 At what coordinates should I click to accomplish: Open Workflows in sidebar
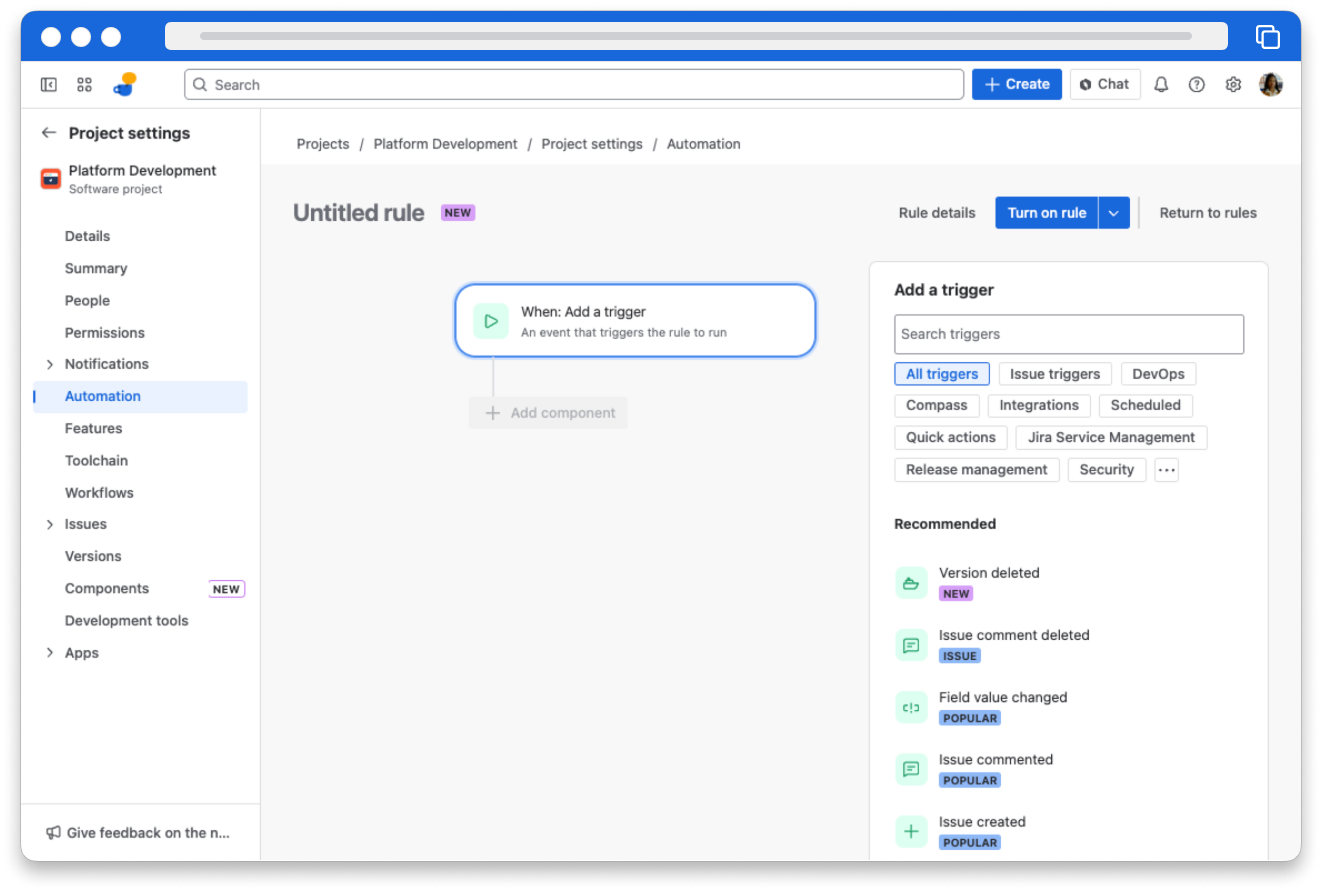[x=140, y=492]
